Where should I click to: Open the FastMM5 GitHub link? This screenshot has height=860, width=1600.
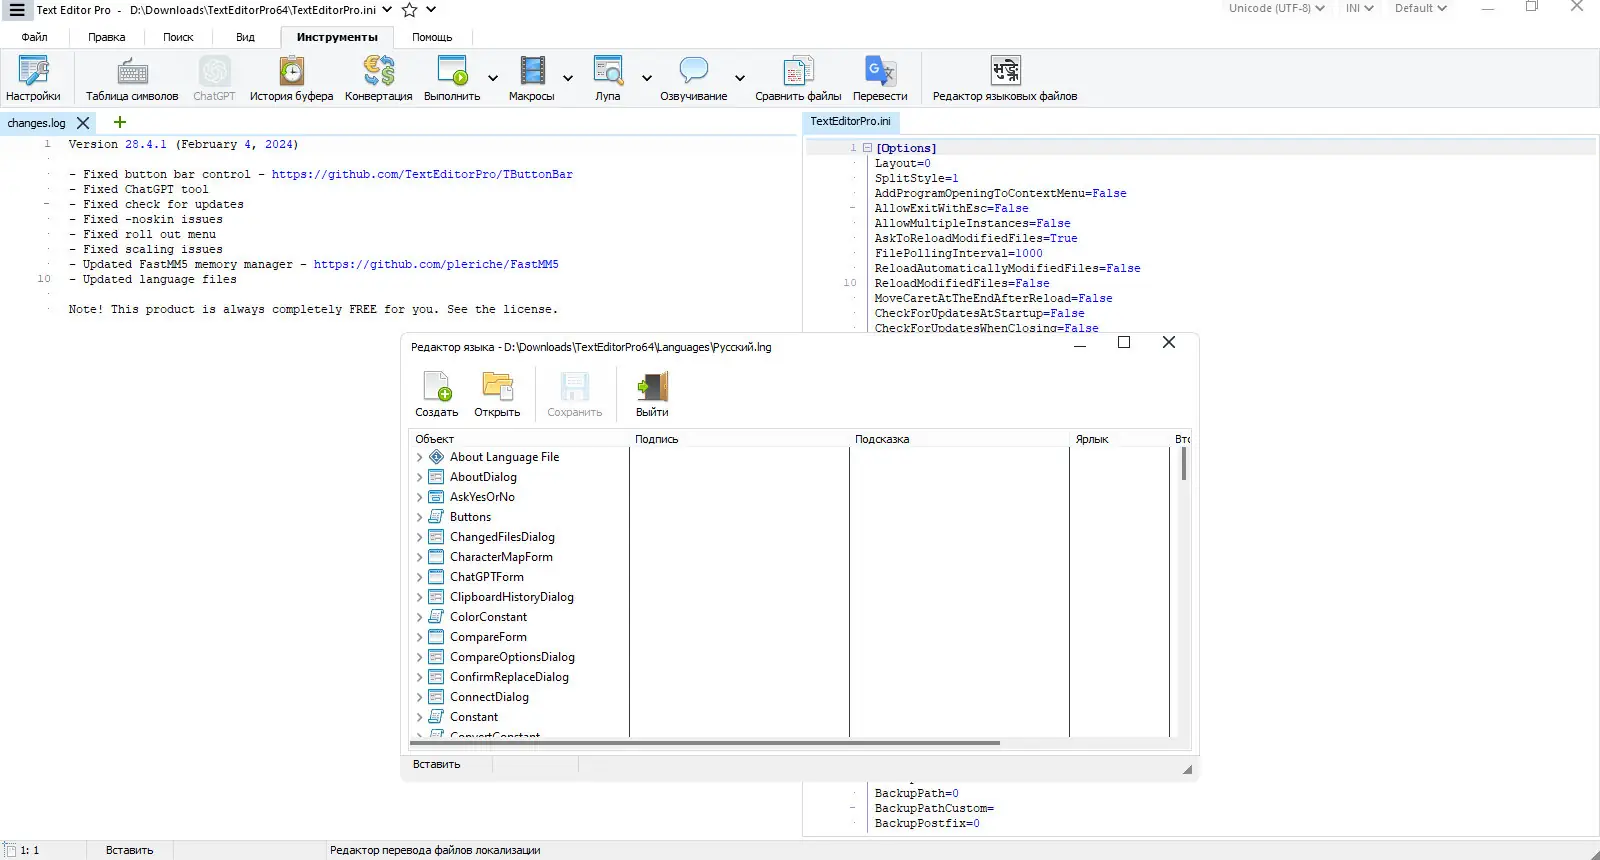436,264
